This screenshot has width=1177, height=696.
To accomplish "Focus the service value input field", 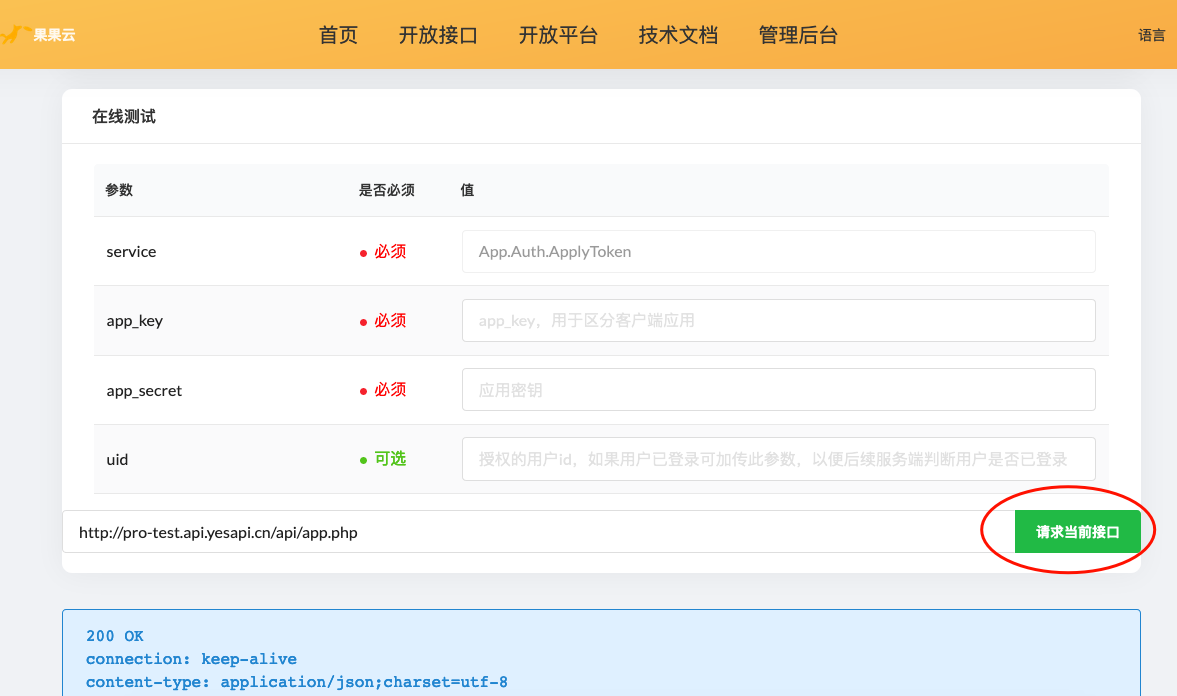I will (x=778, y=252).
